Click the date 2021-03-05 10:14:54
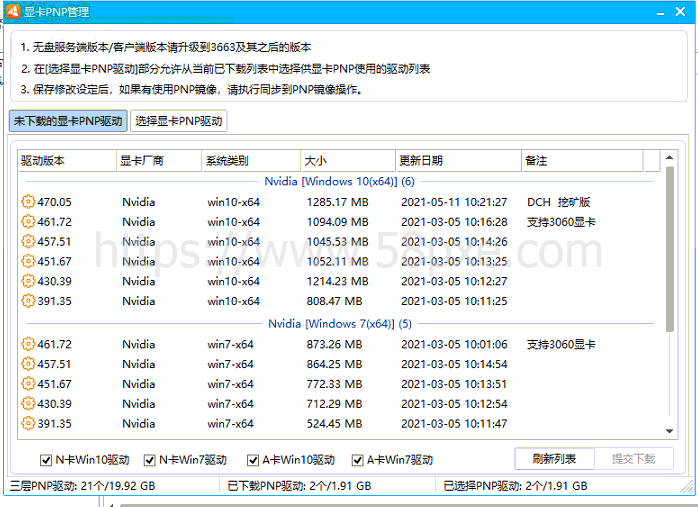 point(454,364)
